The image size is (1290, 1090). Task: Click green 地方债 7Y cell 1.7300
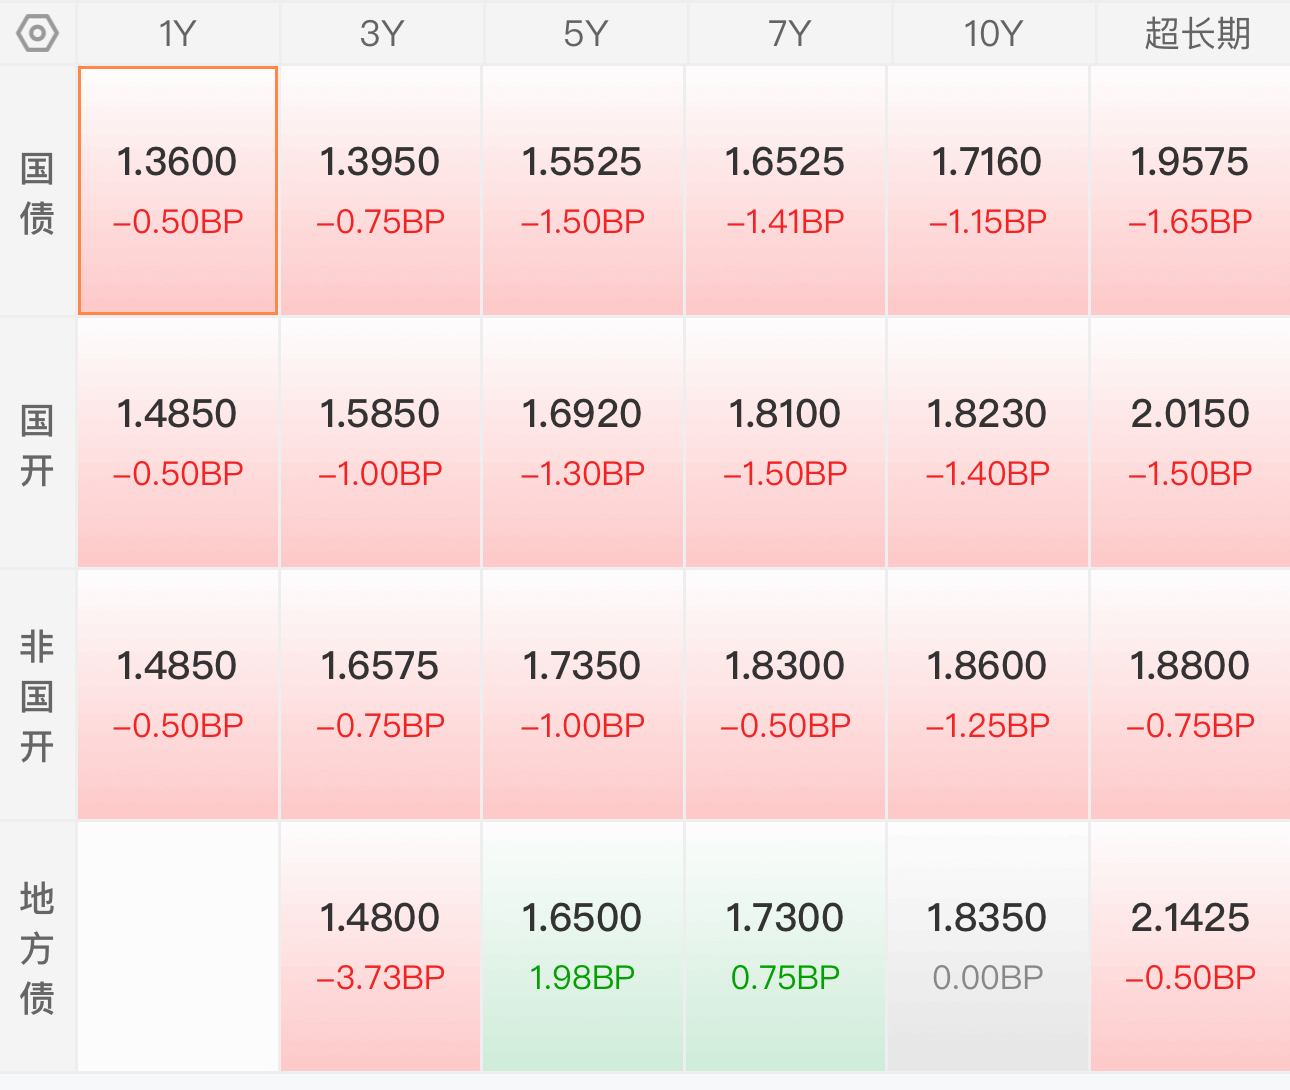coord(785,947)
